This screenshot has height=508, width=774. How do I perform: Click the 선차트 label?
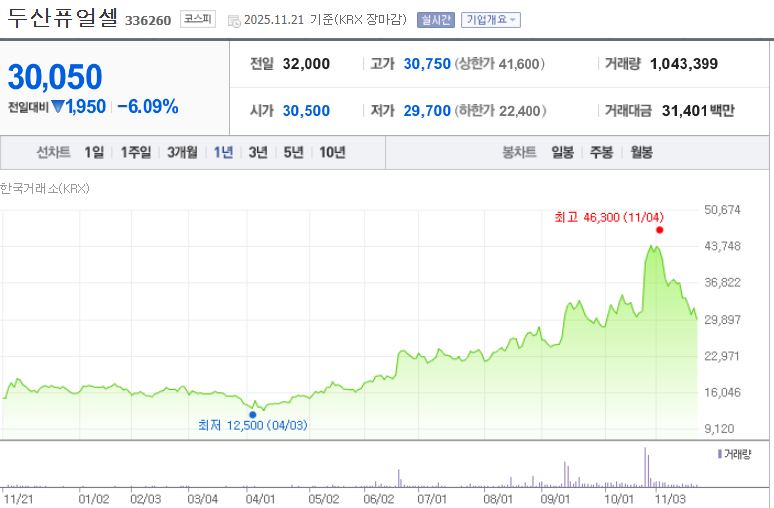[x=53, y=153]
